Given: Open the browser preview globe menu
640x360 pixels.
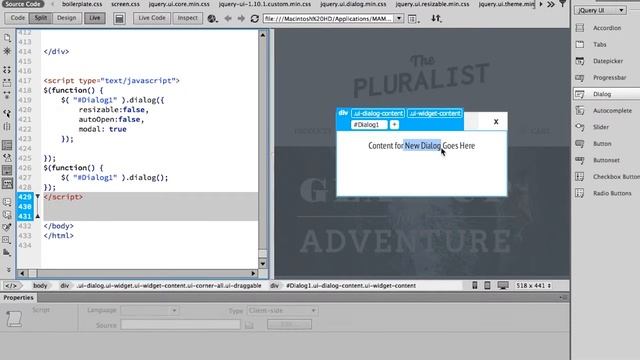Looking at the screenshot, I should (x=212, y=18).
